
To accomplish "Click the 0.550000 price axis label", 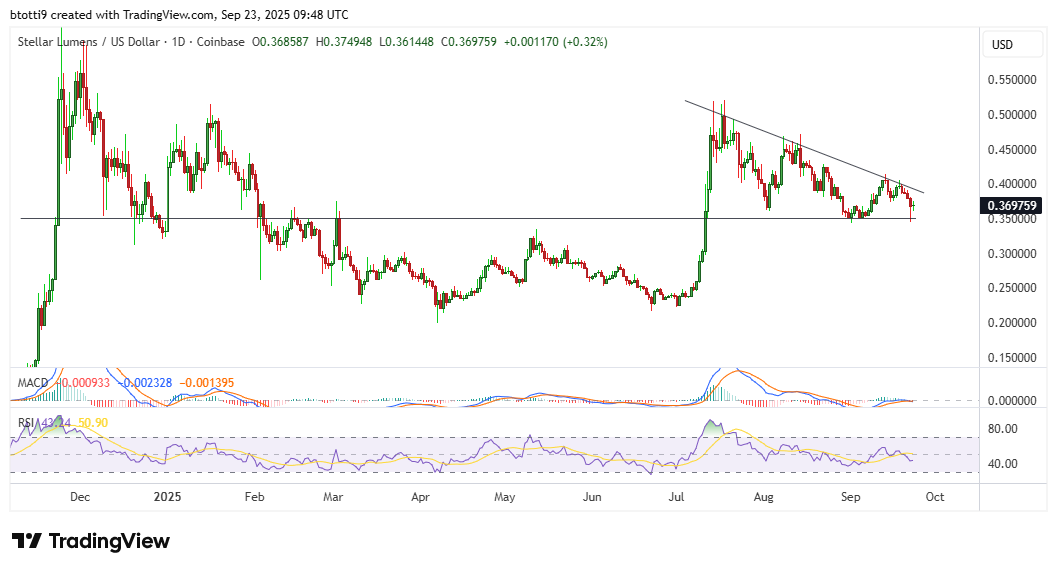I will 1012,79.
